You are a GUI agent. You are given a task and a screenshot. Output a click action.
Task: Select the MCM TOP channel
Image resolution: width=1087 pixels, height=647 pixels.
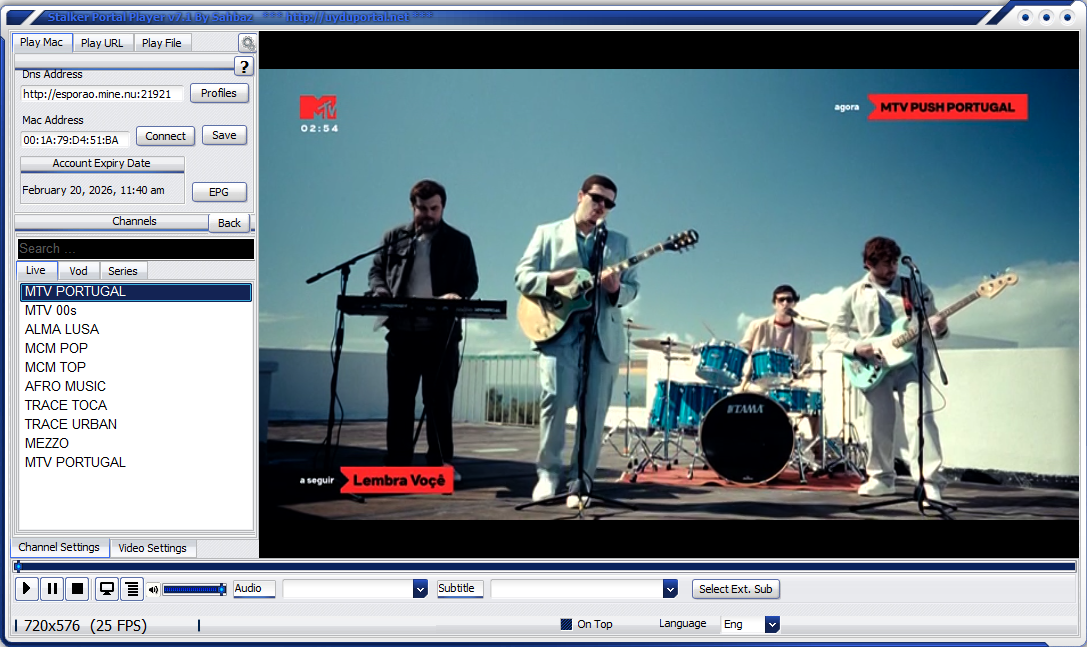[x=136, y=368]
